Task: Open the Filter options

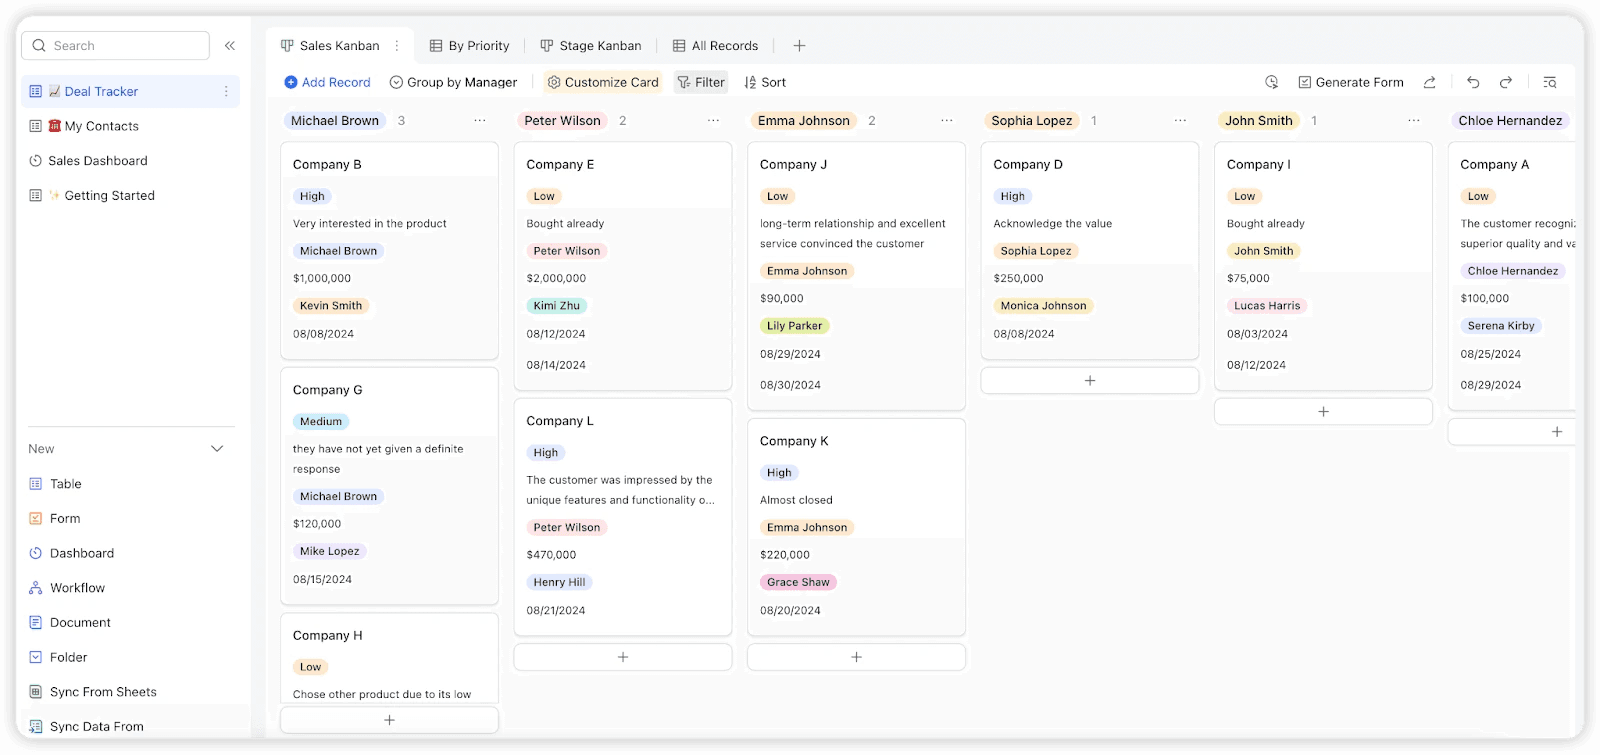Action: [701, 82]
